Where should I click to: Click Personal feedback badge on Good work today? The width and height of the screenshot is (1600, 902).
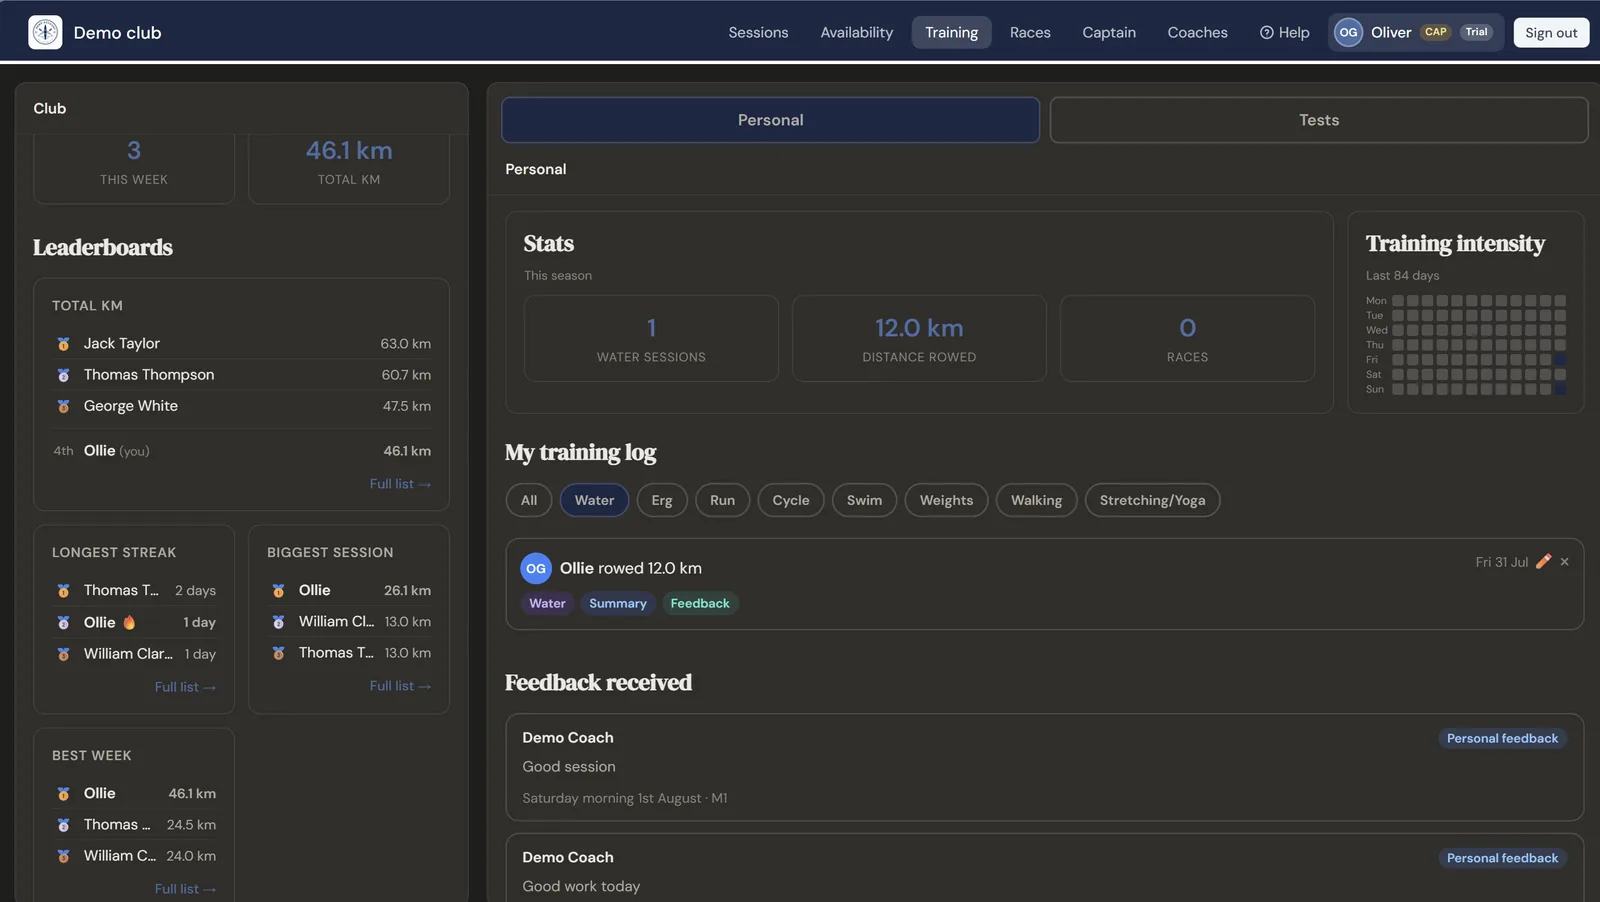tap(1502, 858)
